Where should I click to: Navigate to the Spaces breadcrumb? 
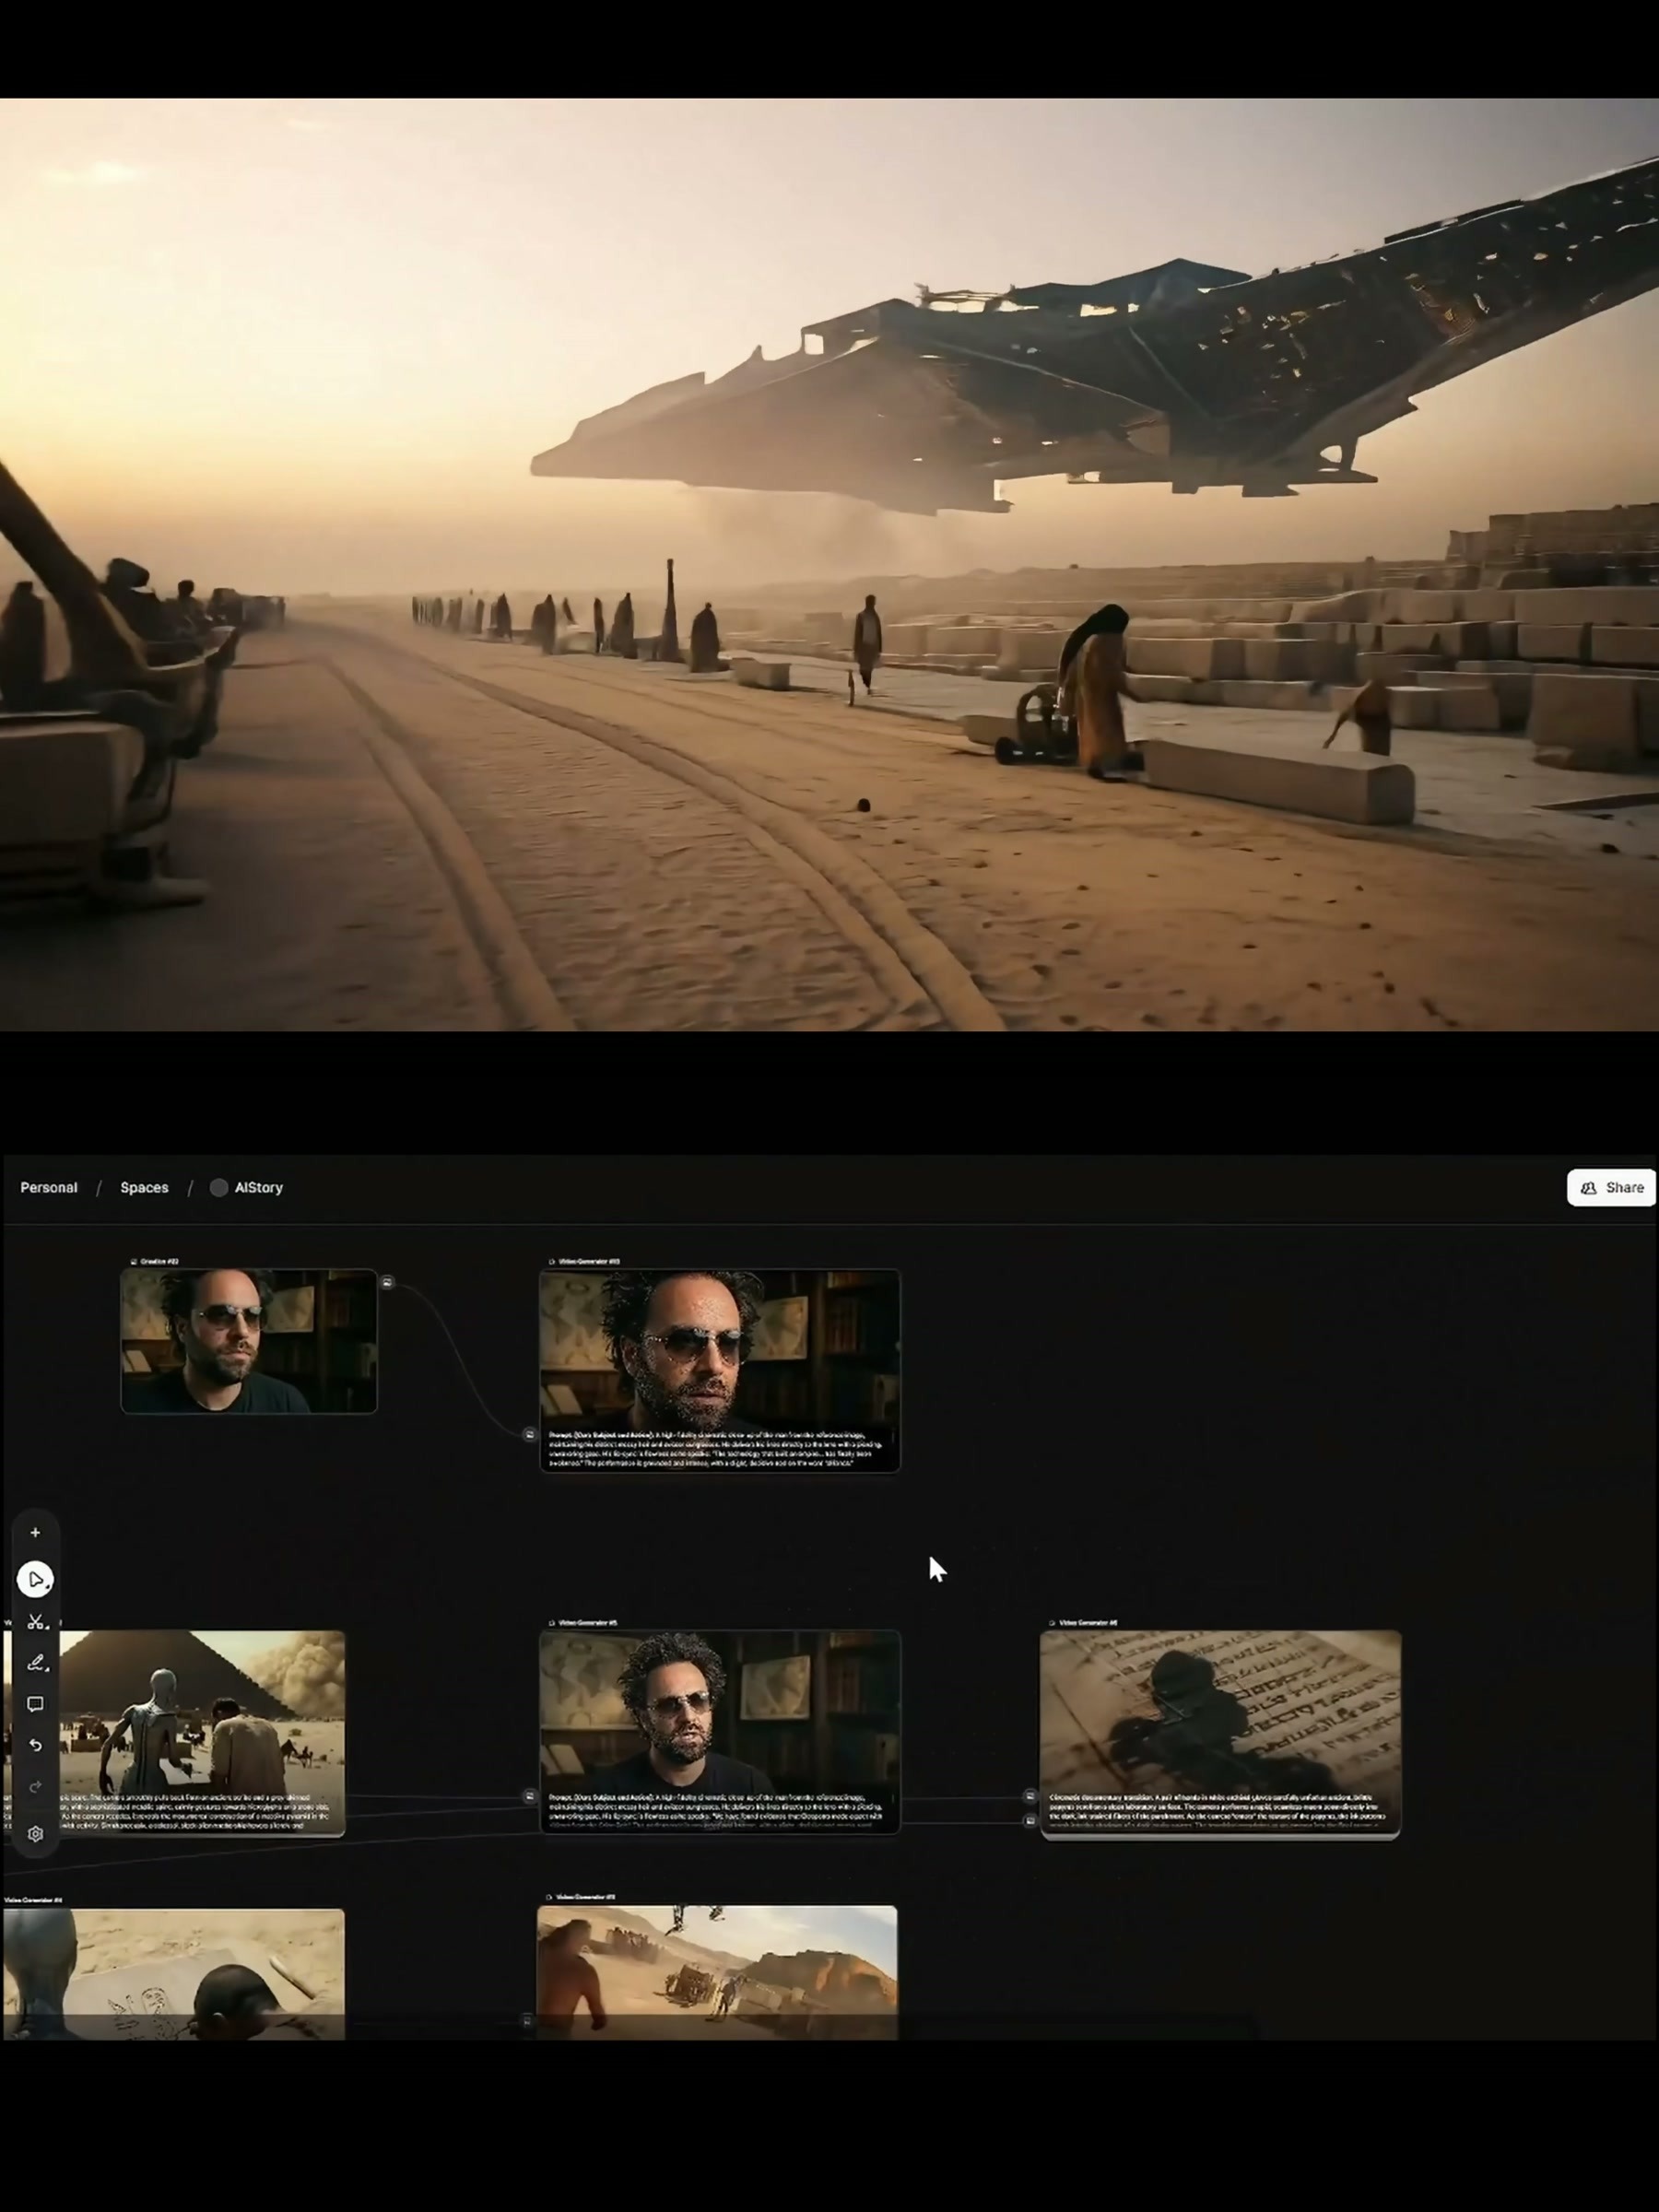click(144, 1187)
